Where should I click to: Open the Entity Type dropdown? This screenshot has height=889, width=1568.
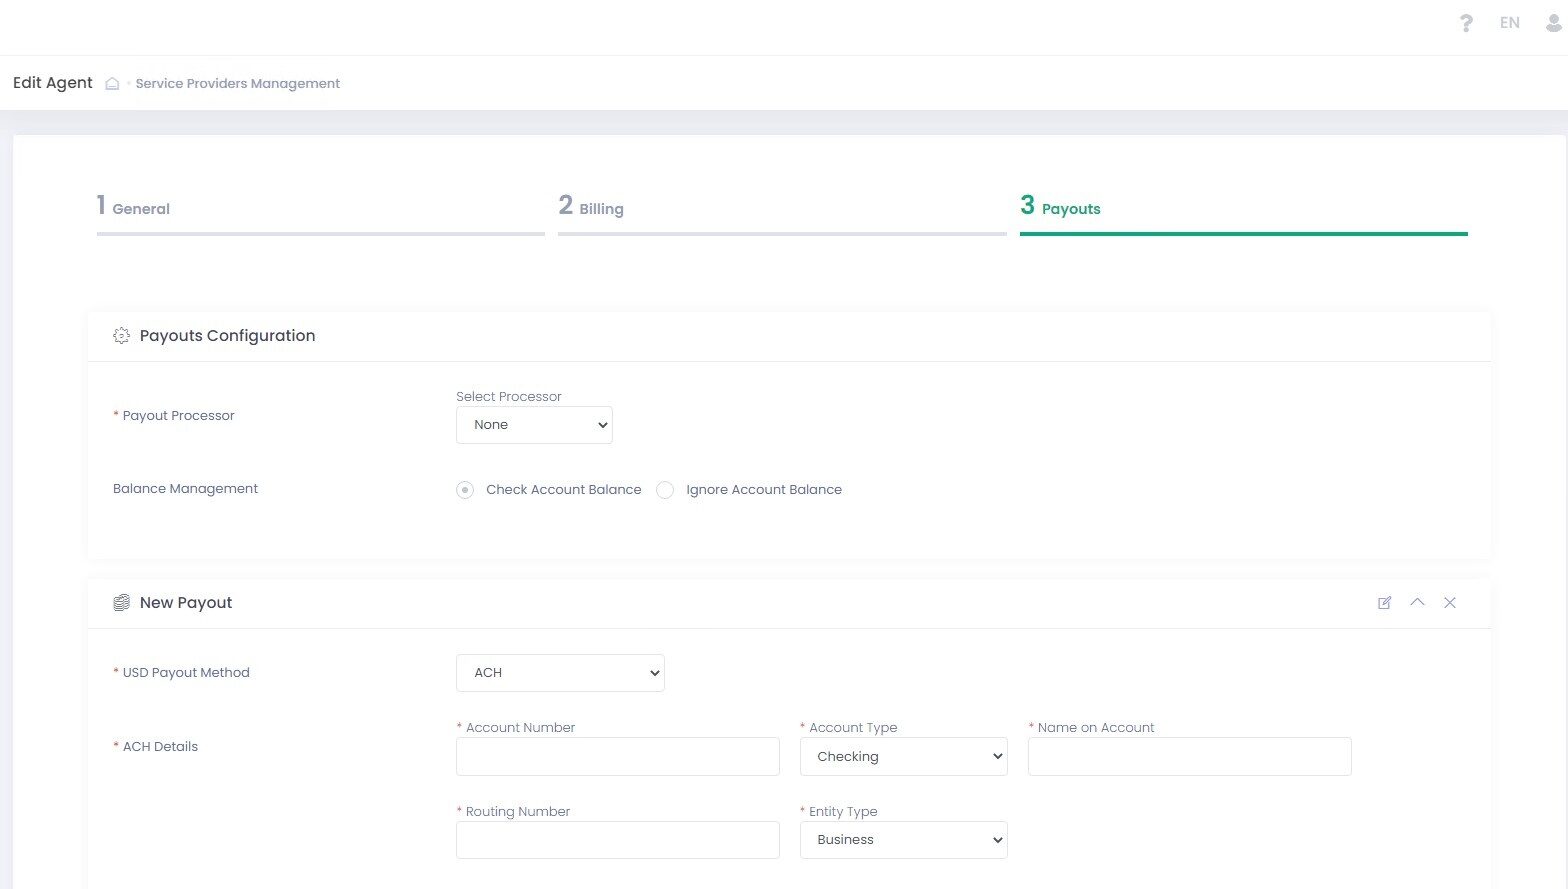click(x=903, y=840)
